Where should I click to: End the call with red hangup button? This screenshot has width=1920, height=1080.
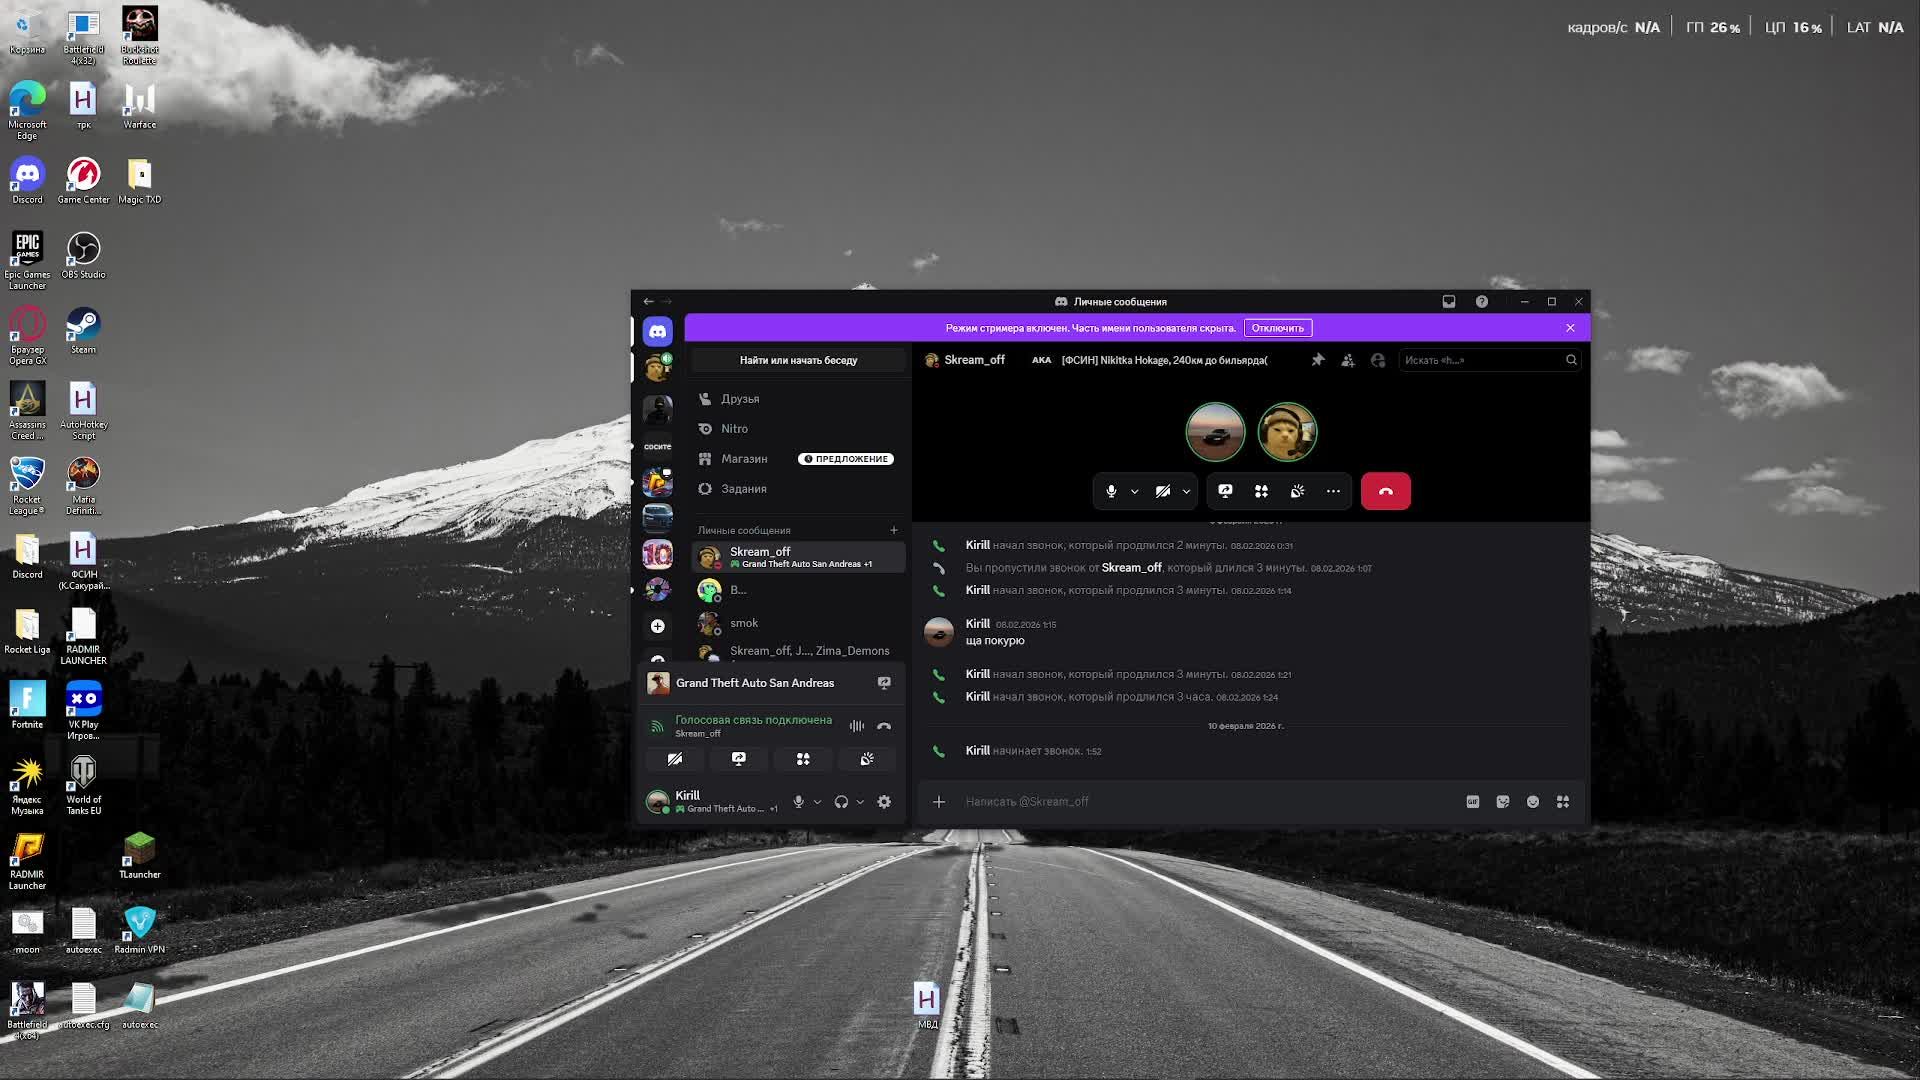coord(1385,491)
